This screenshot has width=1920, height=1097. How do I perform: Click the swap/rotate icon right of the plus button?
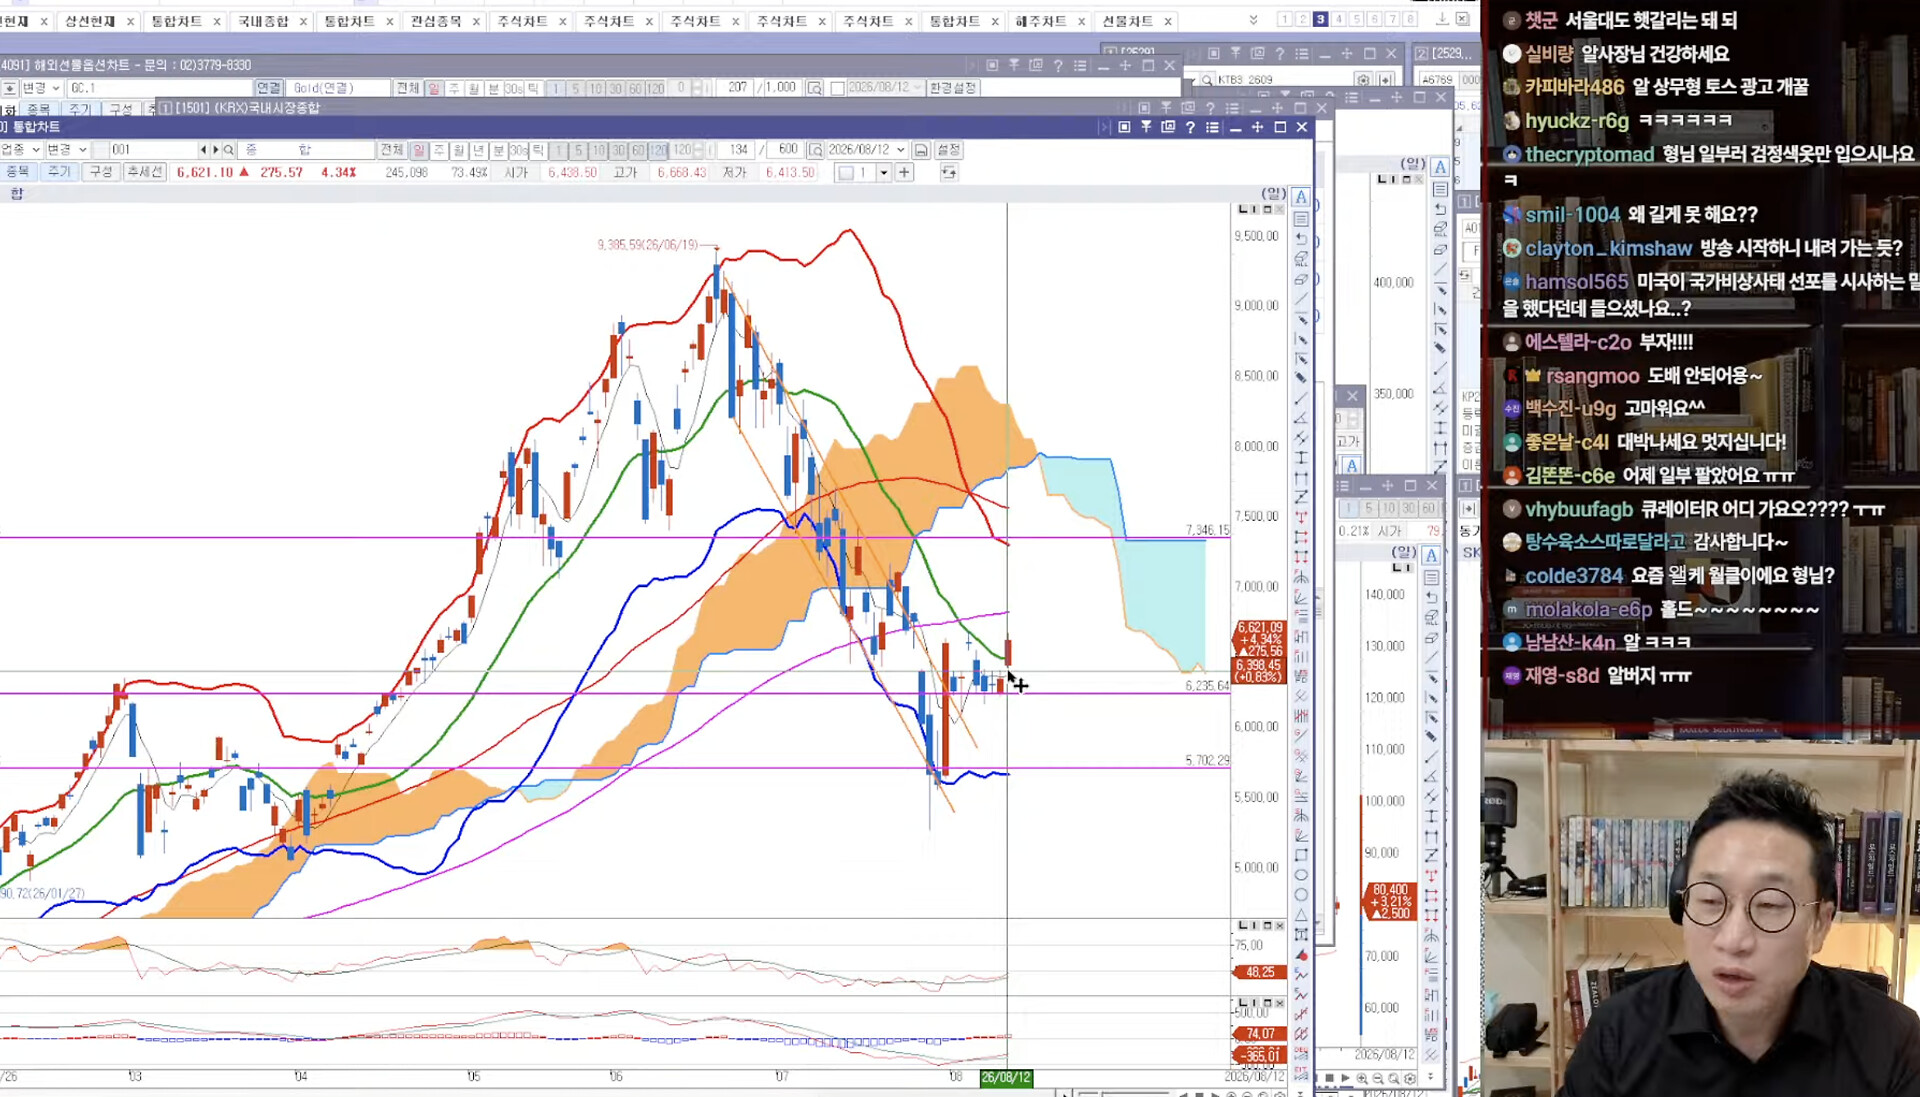click(948, 173)
